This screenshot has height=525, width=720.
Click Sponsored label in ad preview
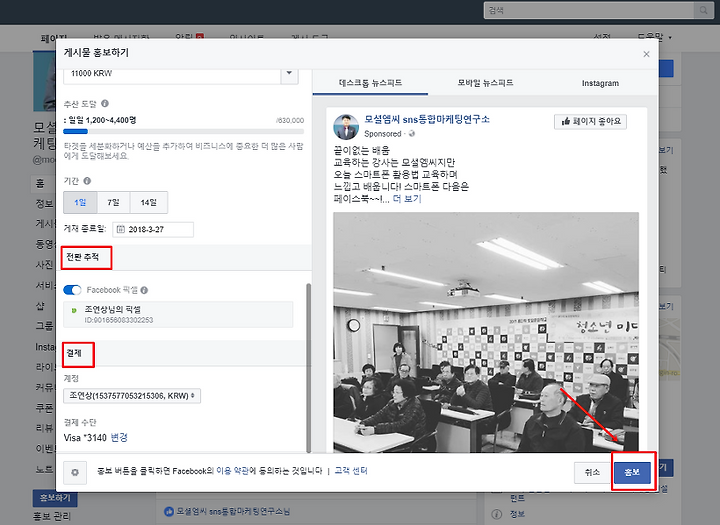382,134
